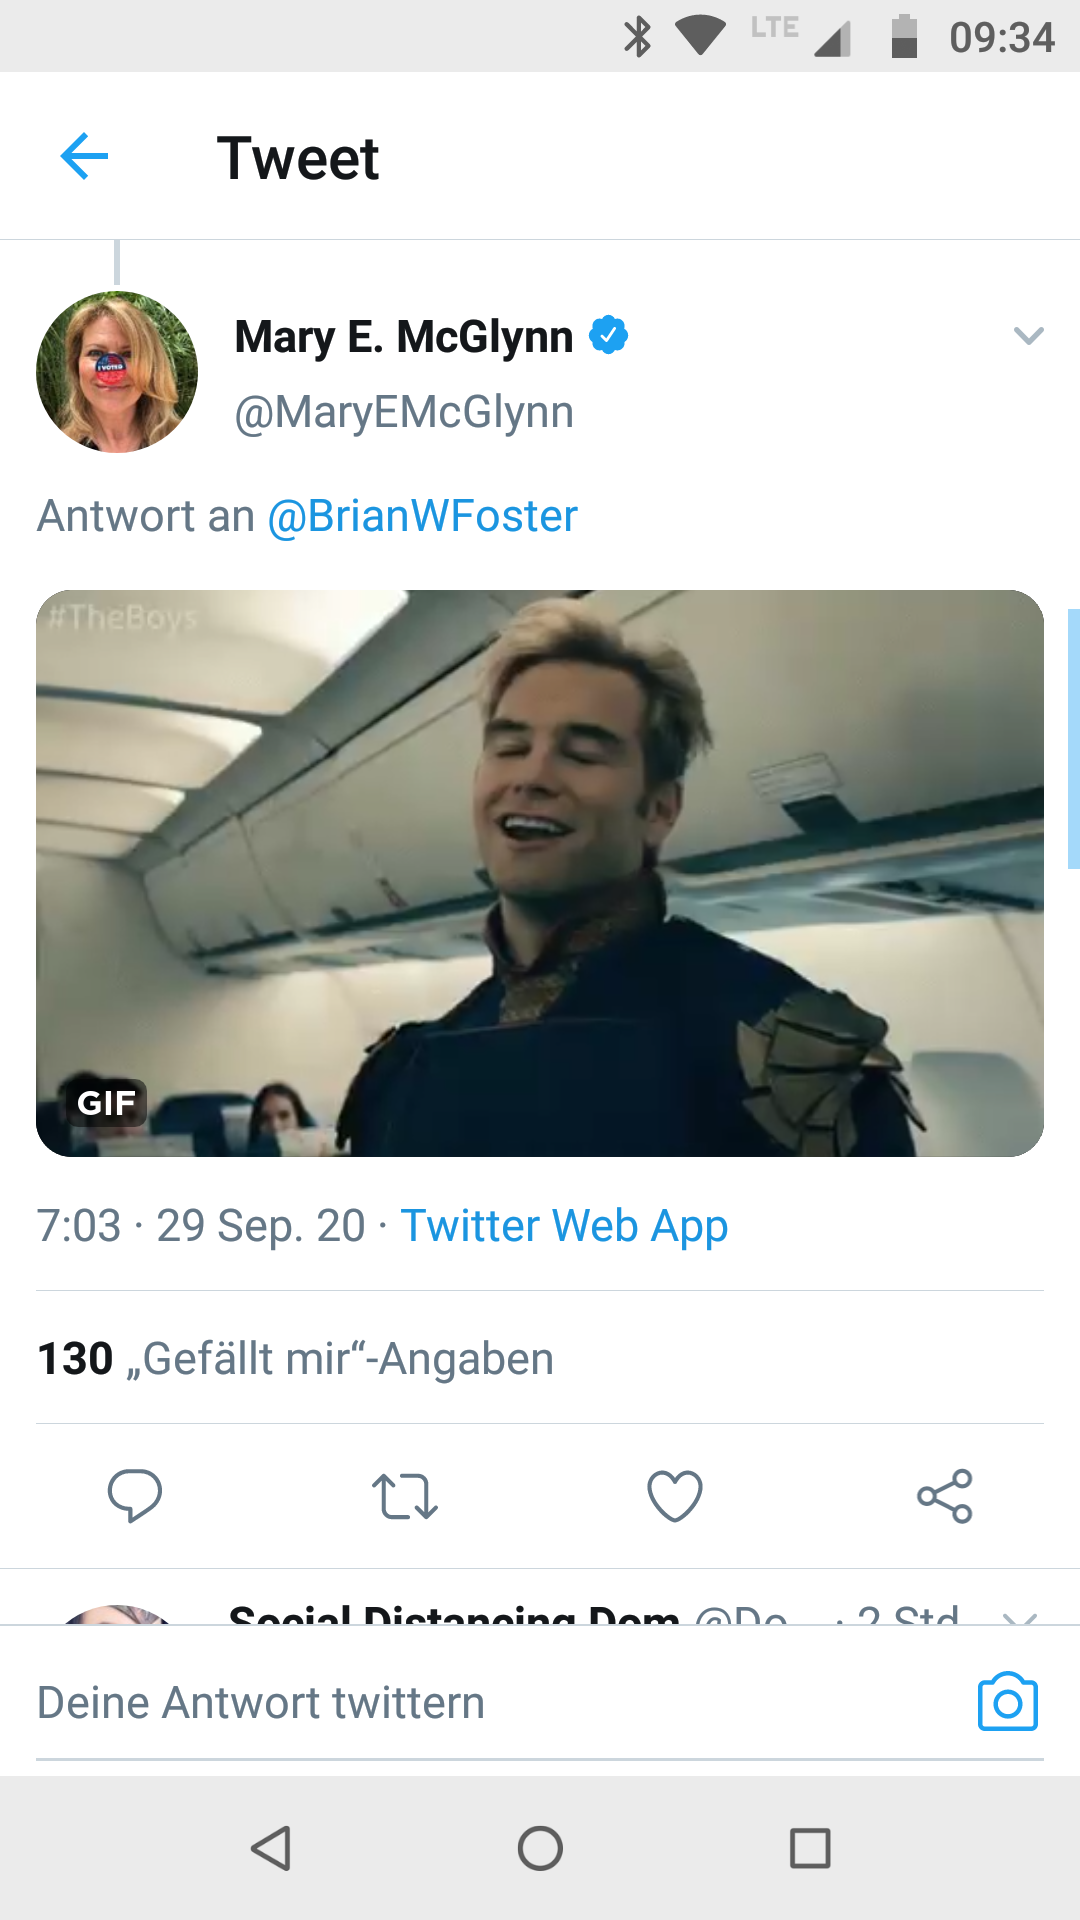Expand options chevron on the reply below
Image resolution: width=1080 pixels, height=1920 pixels.
[x=1020, y=1616]
